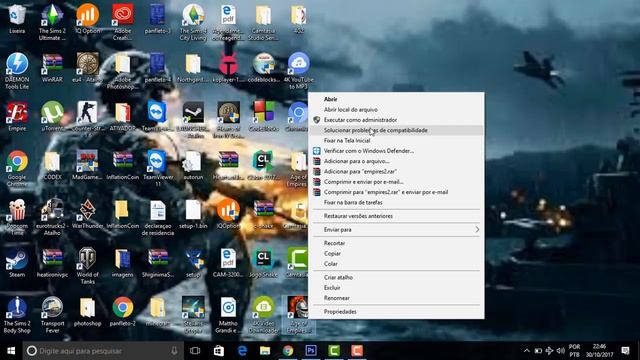Select the Empire desktop shortcut

[x=17, y=116]
